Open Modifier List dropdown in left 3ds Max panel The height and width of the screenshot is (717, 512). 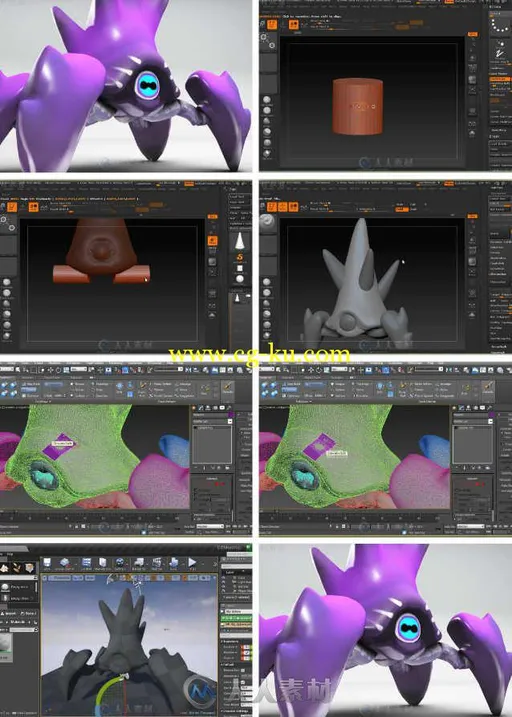coord(213,421)
